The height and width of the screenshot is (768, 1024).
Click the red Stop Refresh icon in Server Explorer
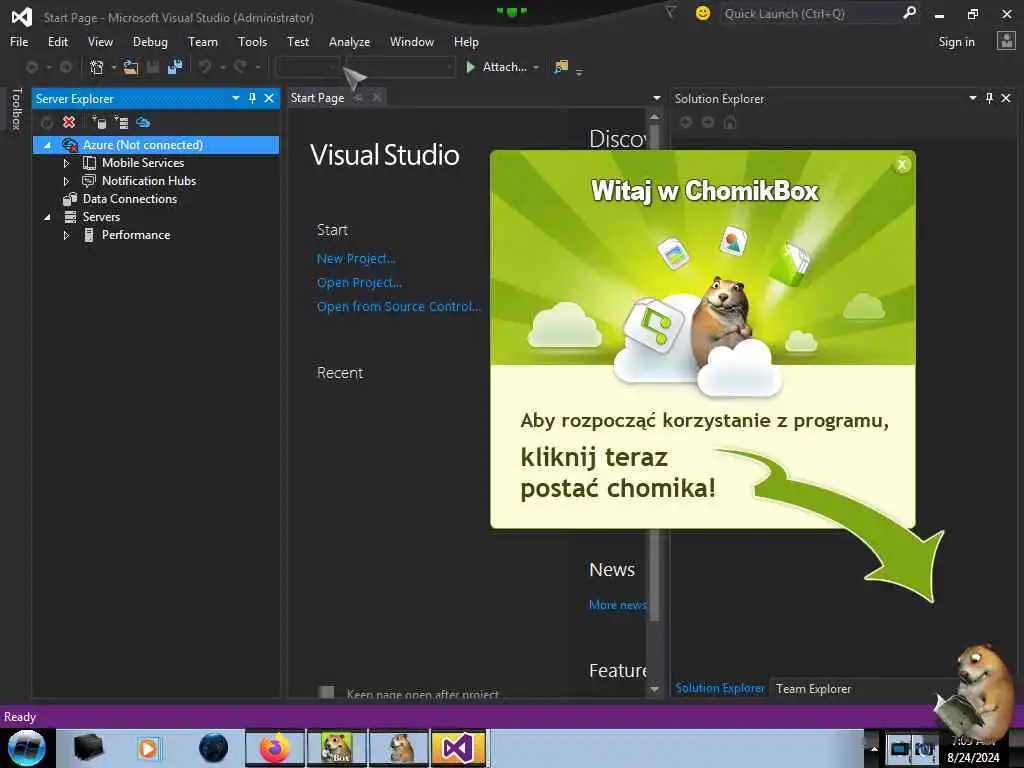tap(69, 122)
